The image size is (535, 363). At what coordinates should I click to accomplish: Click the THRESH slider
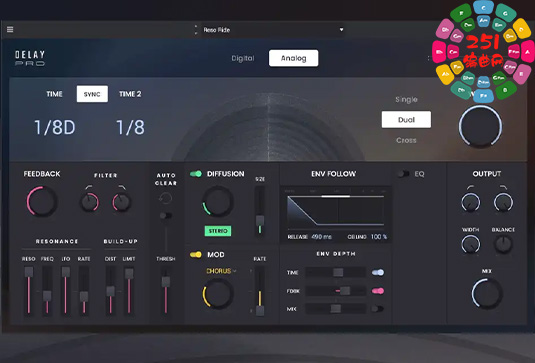(x=166, y=290)
